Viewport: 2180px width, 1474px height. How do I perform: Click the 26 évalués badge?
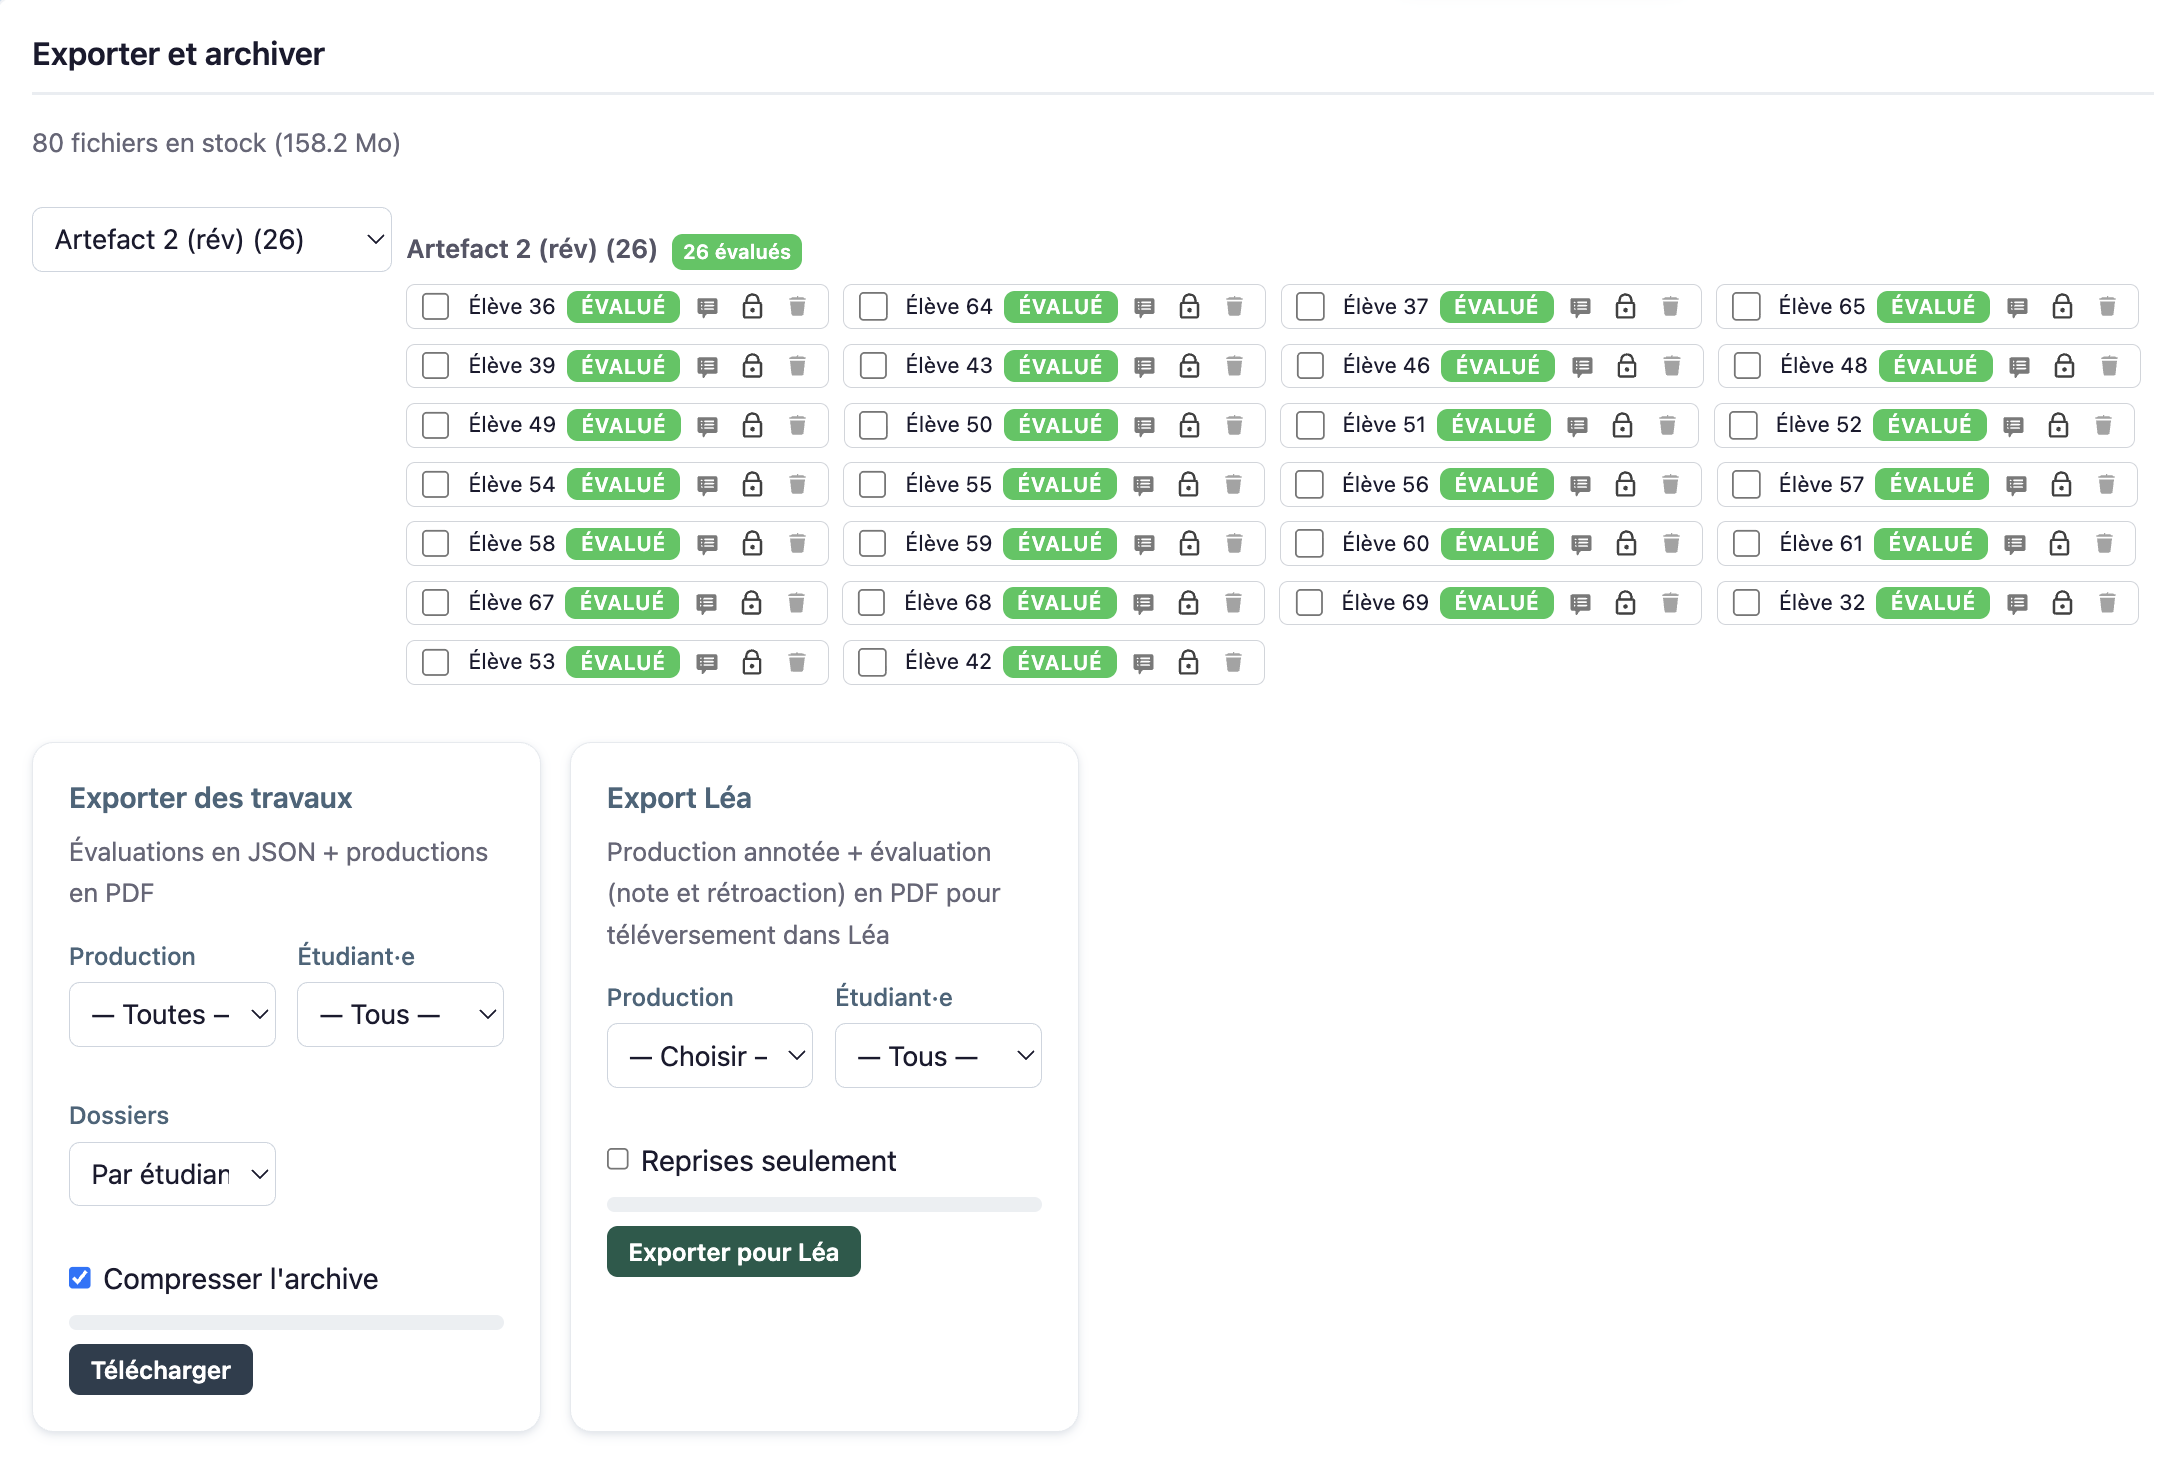click(737, 251)
